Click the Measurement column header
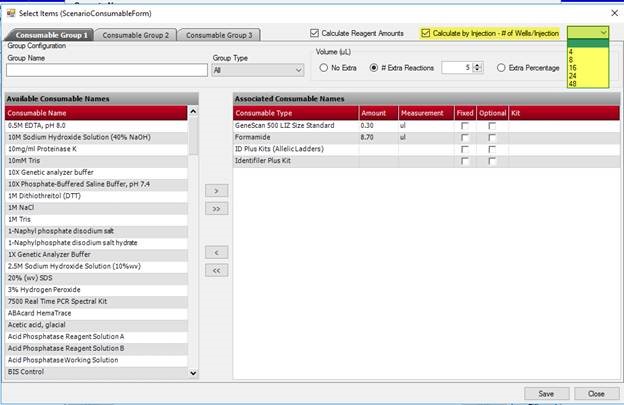 tap(426, 113)
